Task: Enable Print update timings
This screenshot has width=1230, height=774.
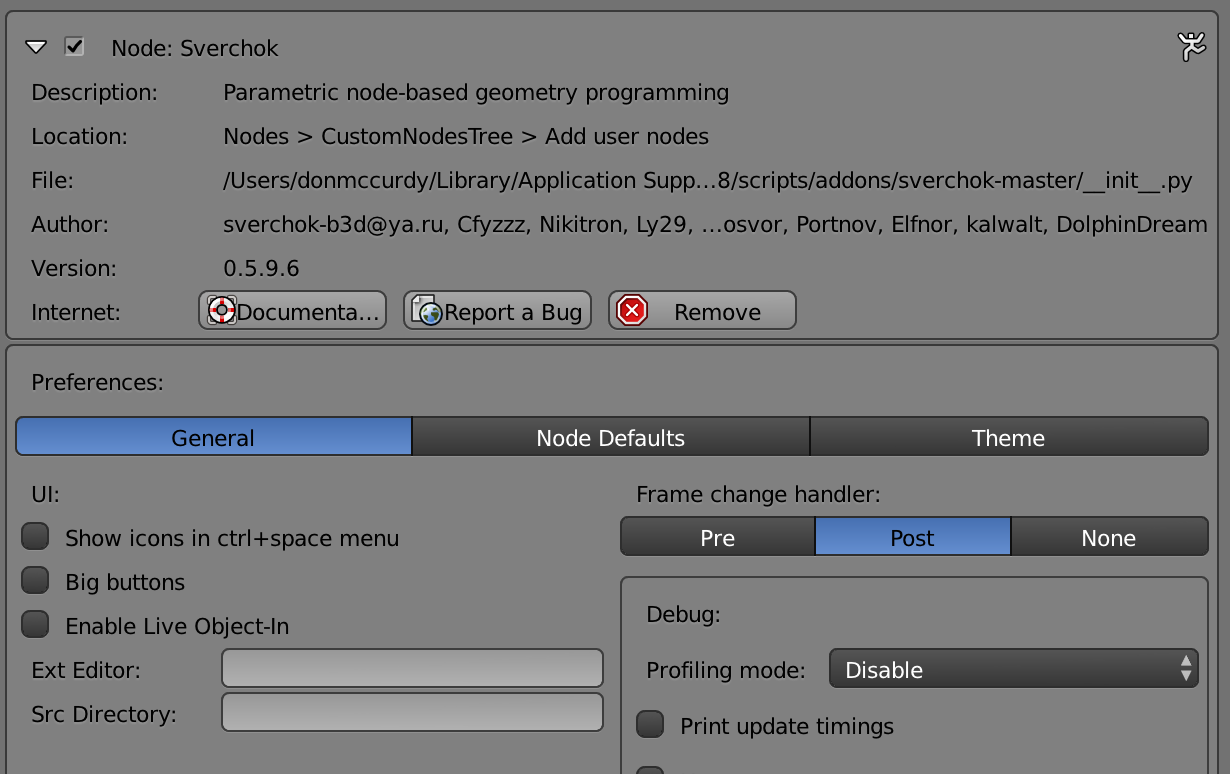Action: pyautogui.click(x=650, y=726)
